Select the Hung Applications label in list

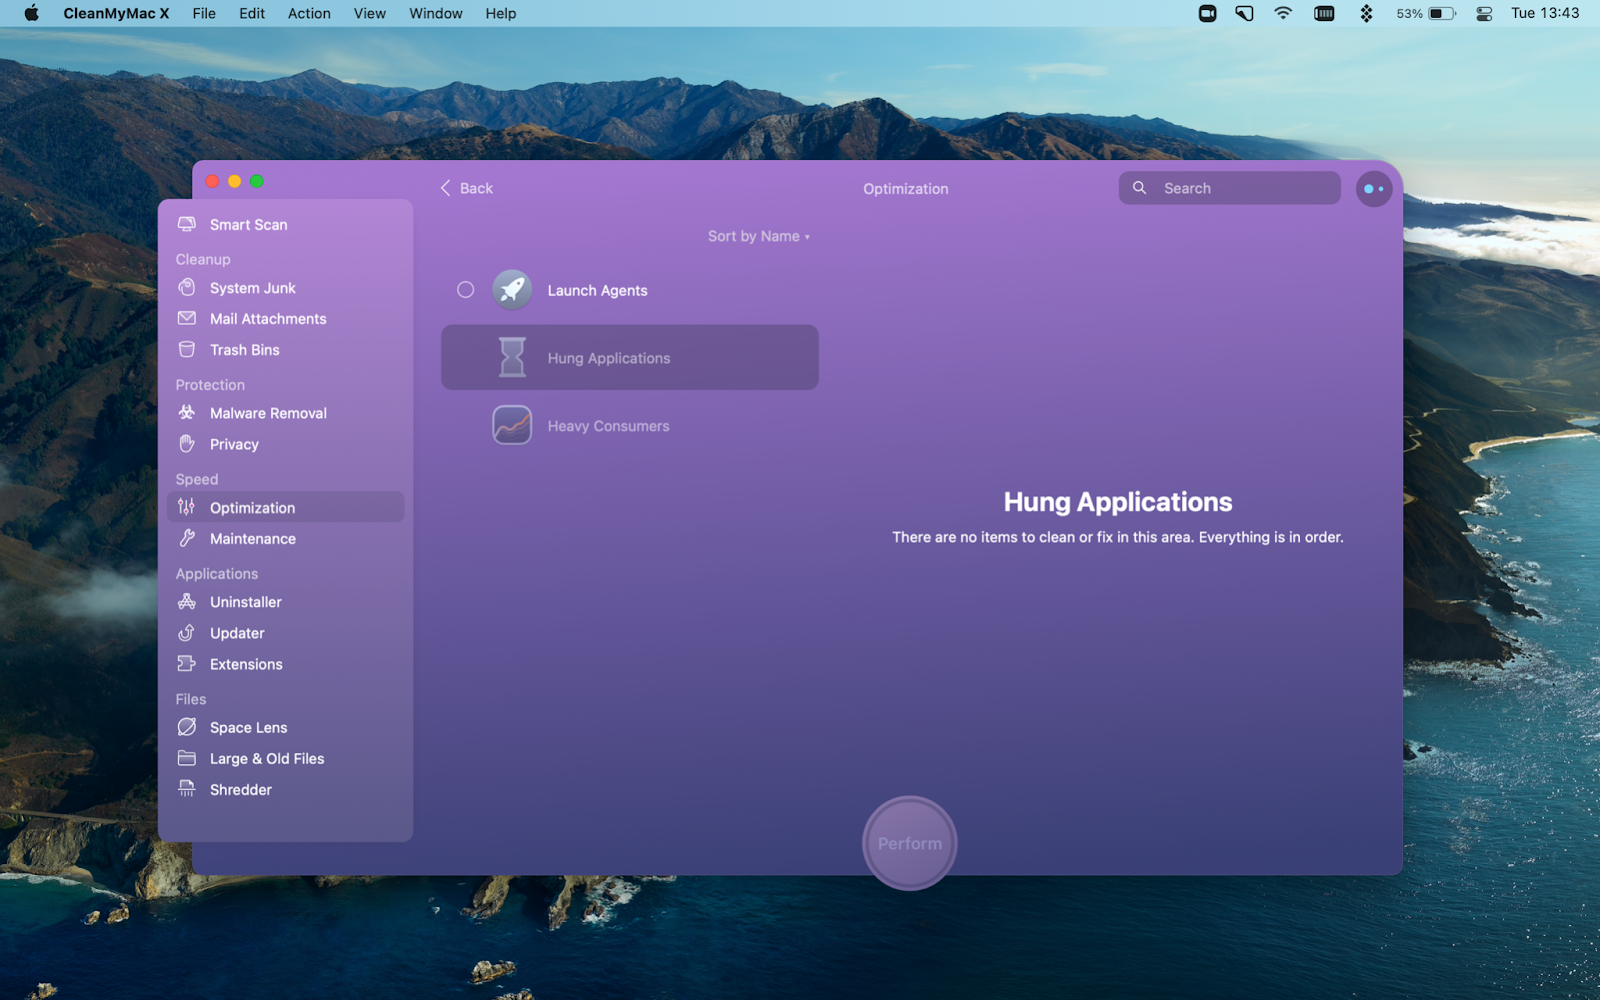pos(609,358)
